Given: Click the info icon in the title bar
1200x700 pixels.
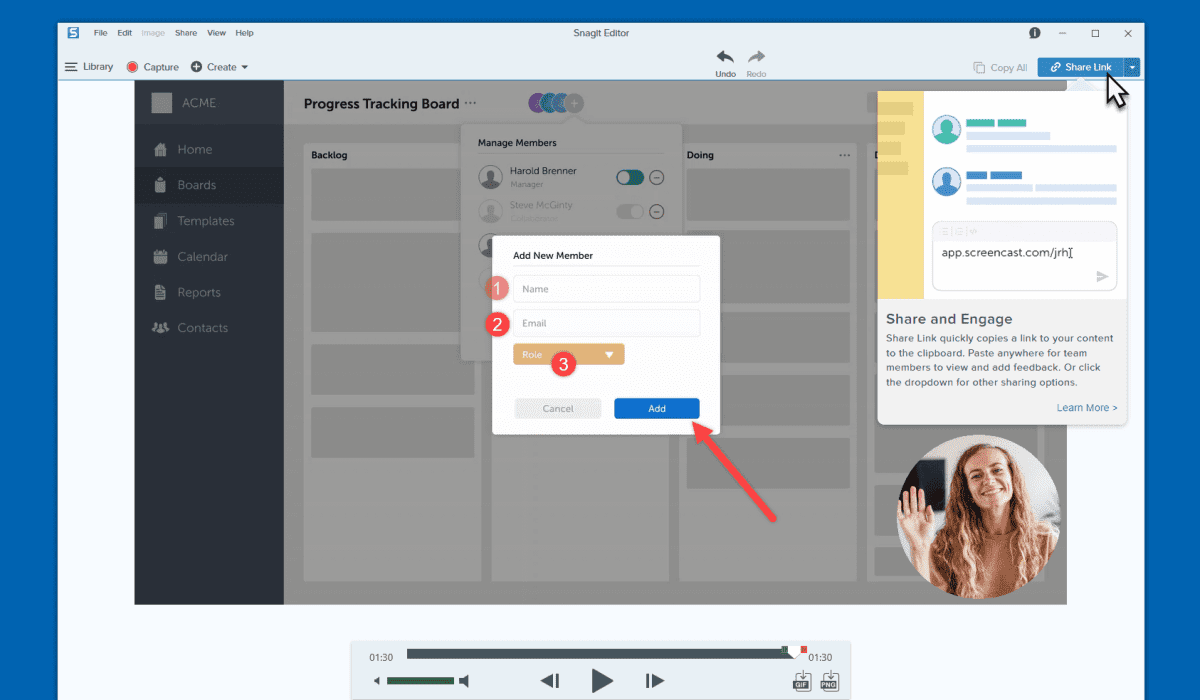Looking at the screenshot, I should 1035,33.
